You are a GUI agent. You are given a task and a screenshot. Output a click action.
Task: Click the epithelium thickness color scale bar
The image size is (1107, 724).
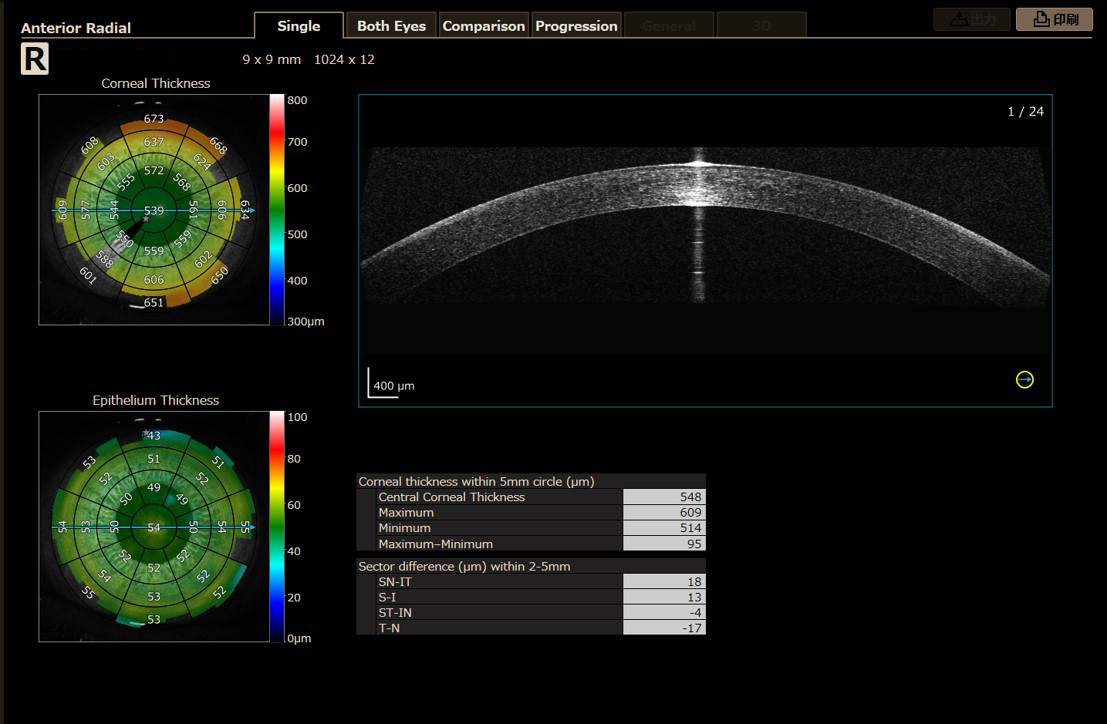tap(277, 526)
